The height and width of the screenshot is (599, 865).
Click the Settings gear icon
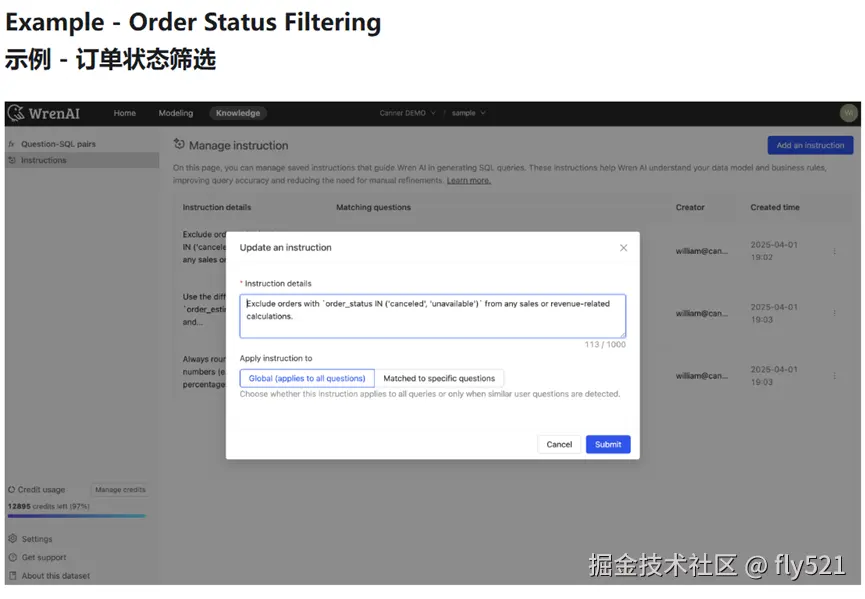pyautogui.click(x=13, y=539)
